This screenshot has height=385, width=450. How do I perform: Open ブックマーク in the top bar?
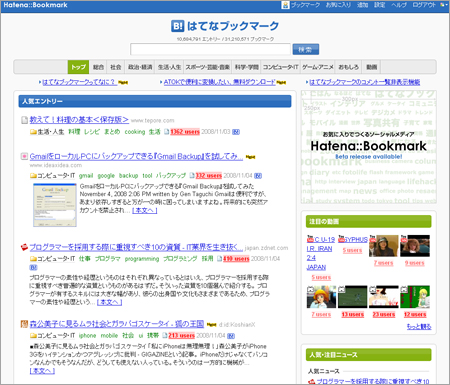(305, 5)
